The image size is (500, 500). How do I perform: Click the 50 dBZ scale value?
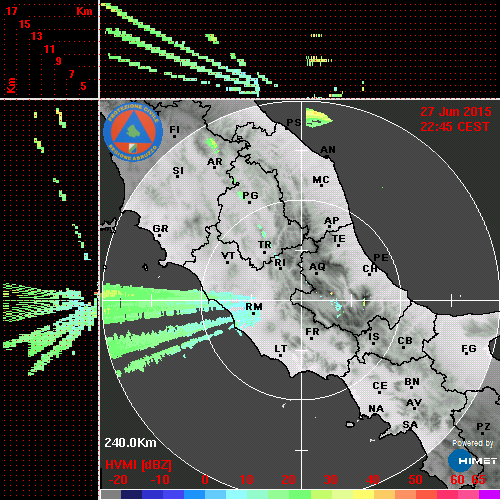click(415, 480)
